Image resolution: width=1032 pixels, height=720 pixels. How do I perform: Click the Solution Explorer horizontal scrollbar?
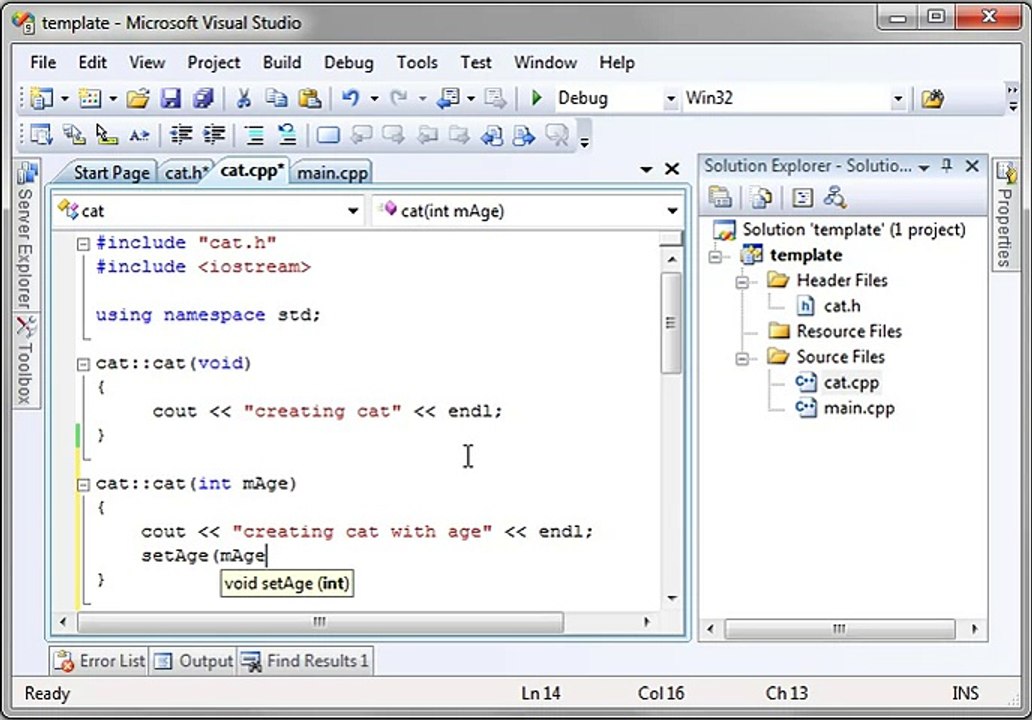click(x=839, y=629)
